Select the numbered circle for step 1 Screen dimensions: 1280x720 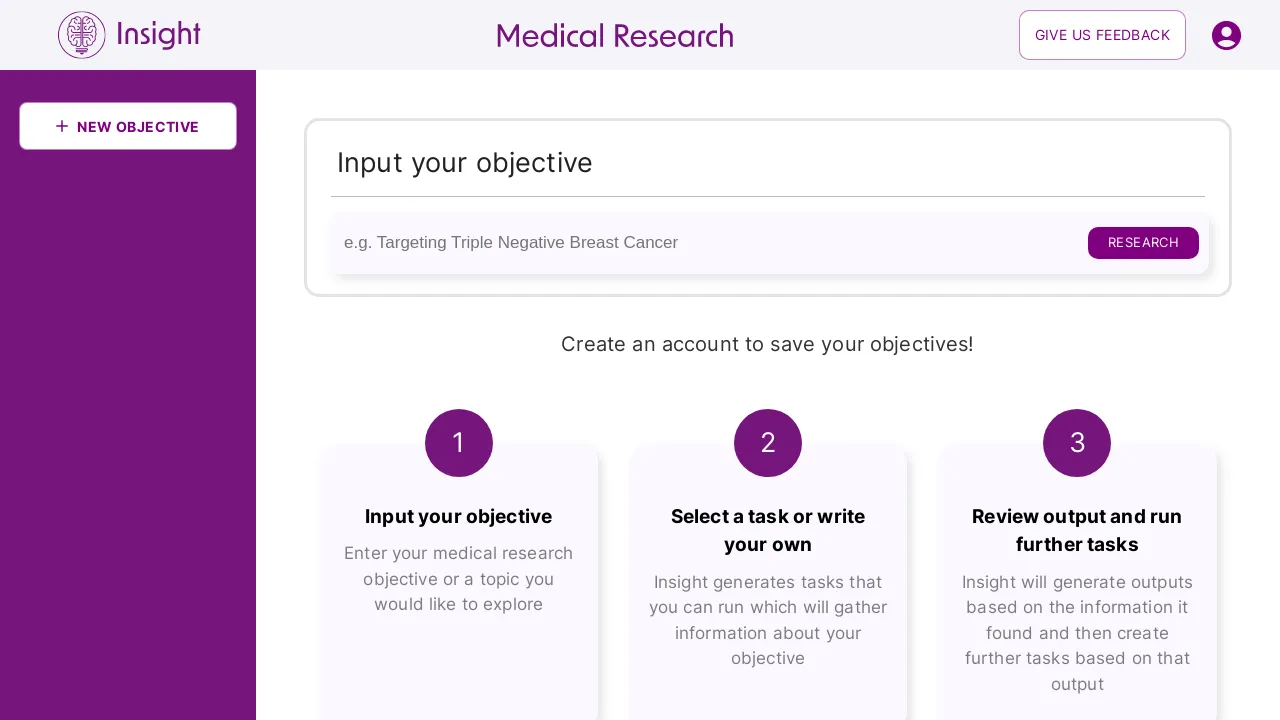point(458,442)
